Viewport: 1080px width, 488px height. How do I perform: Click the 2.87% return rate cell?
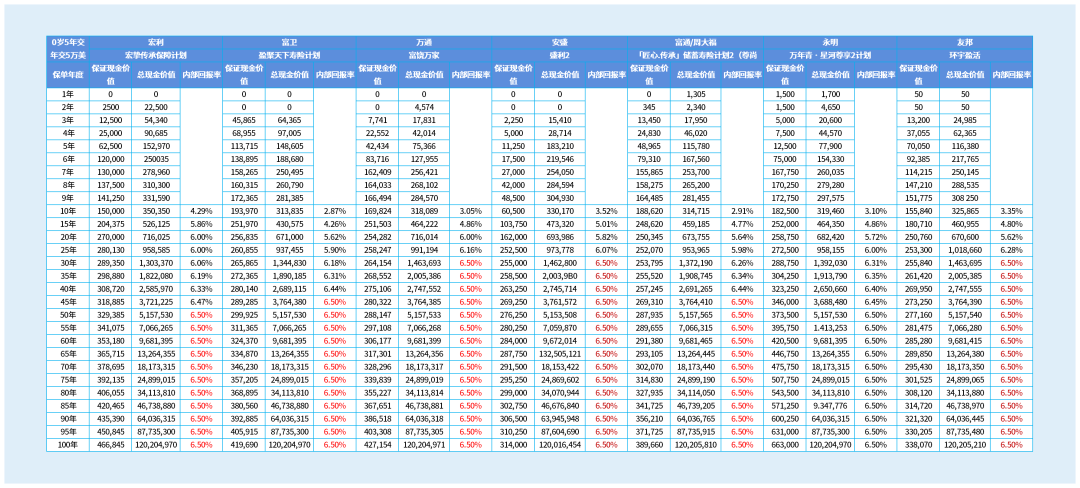pyautogui.click(x=334, y=211)
